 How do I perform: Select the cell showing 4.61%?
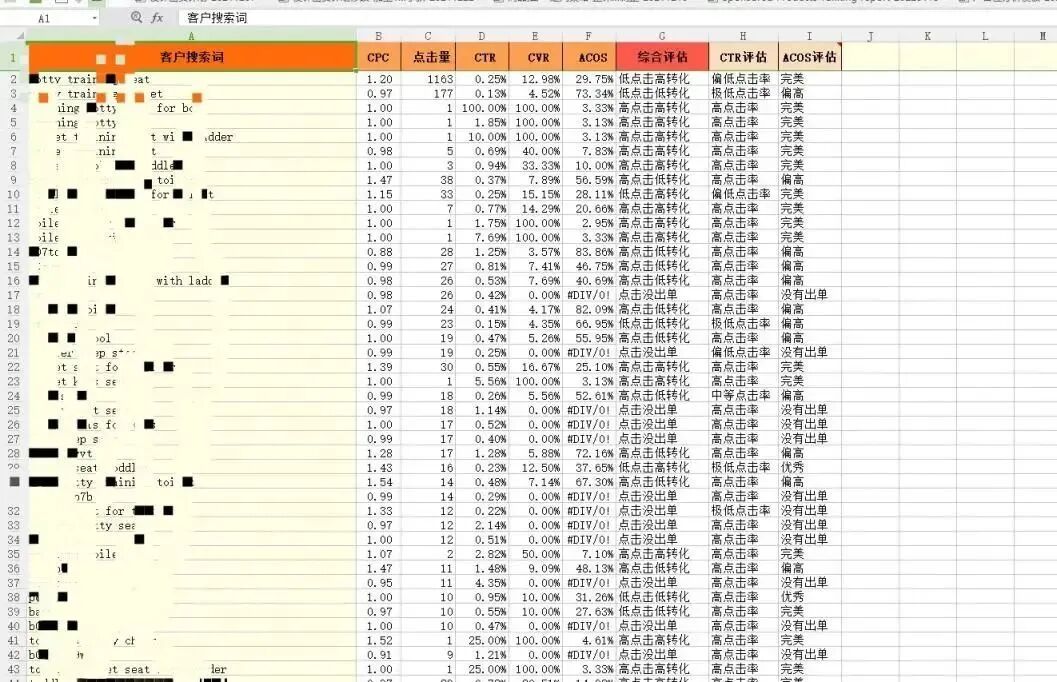coord(588,640)
